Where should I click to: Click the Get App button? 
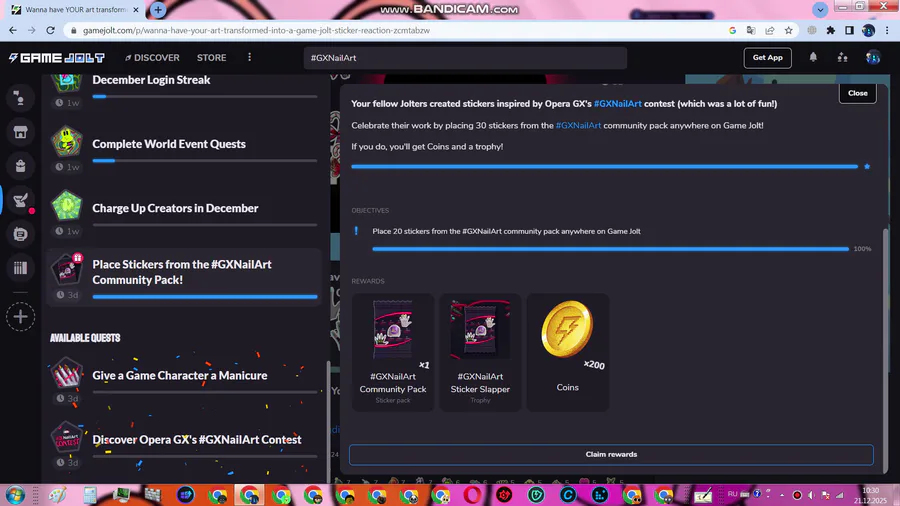(767, 57)
